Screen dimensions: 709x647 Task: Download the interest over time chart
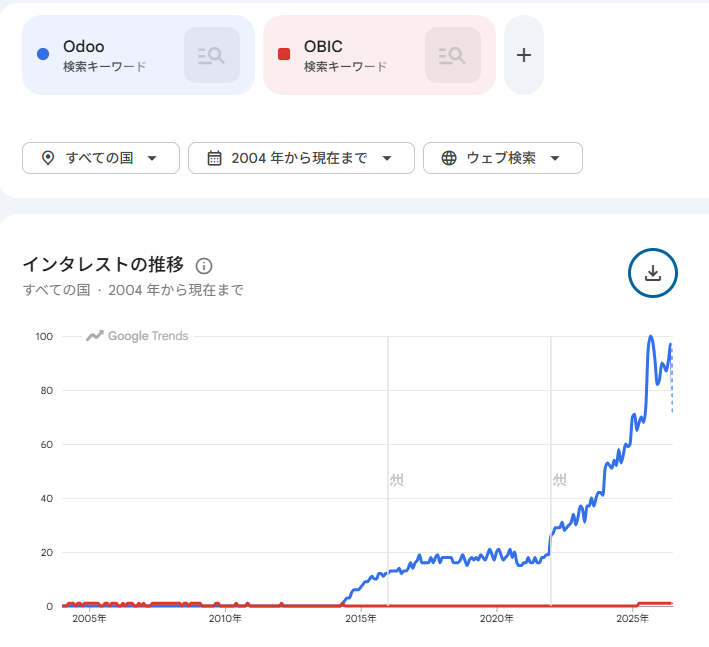[652, 273]
